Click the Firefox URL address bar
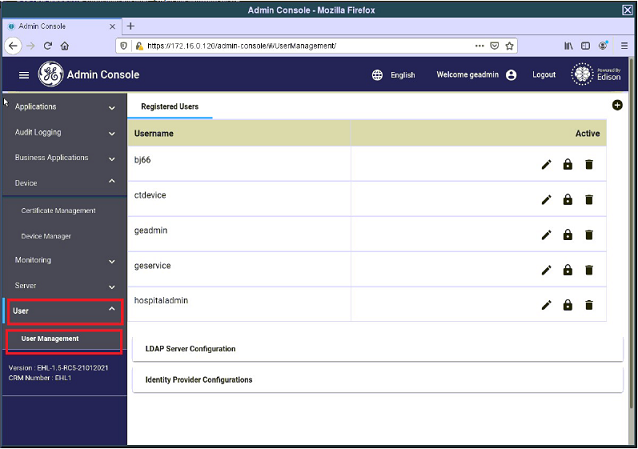 [300, 45]
